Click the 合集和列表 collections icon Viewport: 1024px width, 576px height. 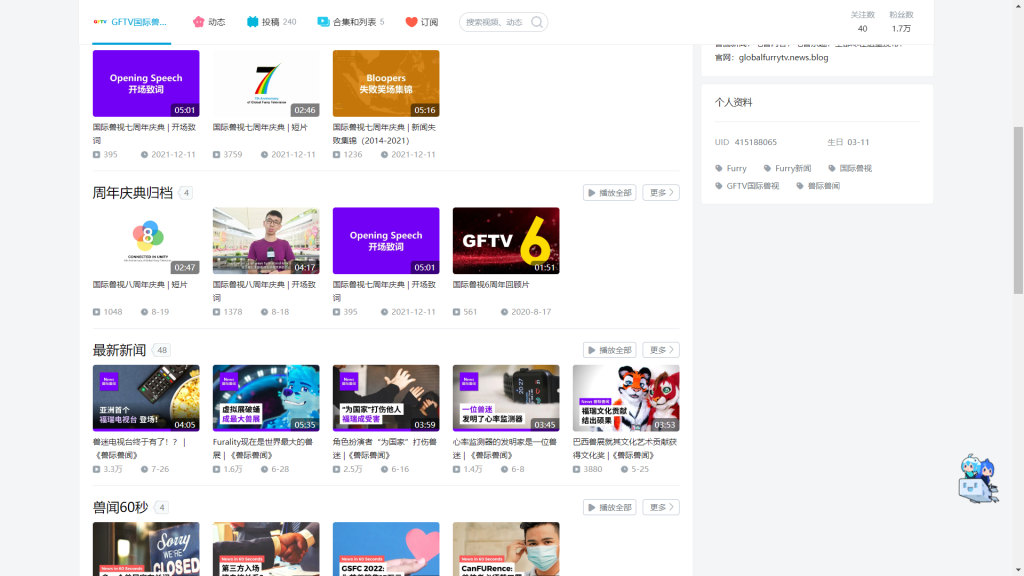pos(323,22)
